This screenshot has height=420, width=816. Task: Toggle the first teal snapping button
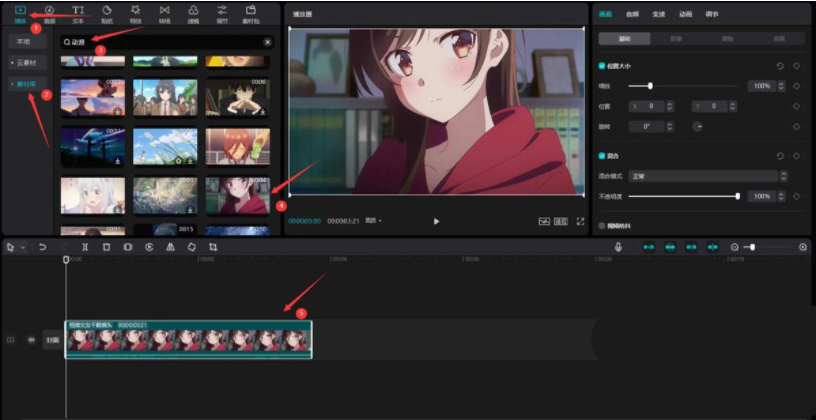pyautogui.click(x=648, y=247)
